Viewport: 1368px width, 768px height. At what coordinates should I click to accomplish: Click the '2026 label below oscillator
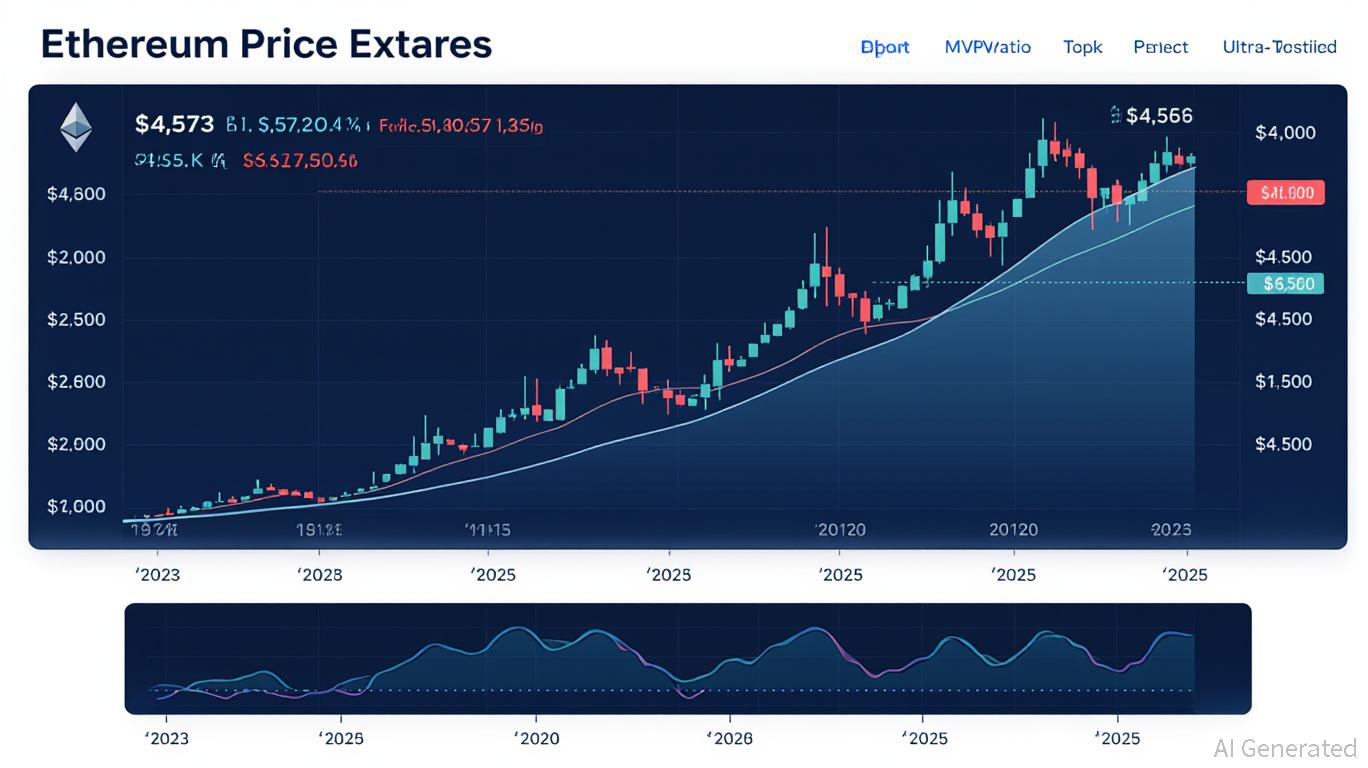click(x=729, y=739)
